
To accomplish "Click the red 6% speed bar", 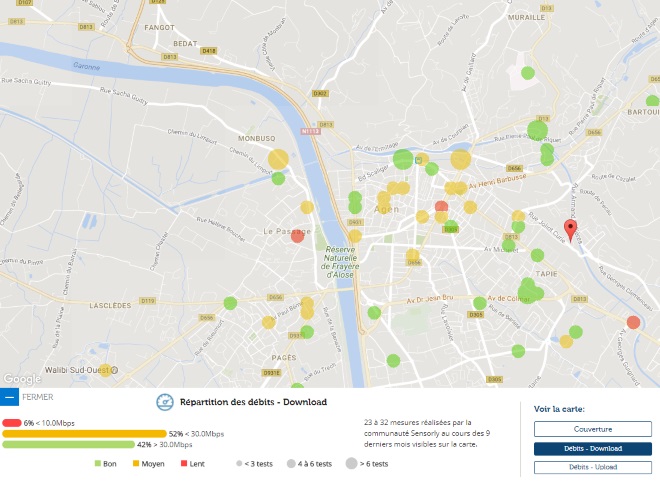I will click(12, 423).
